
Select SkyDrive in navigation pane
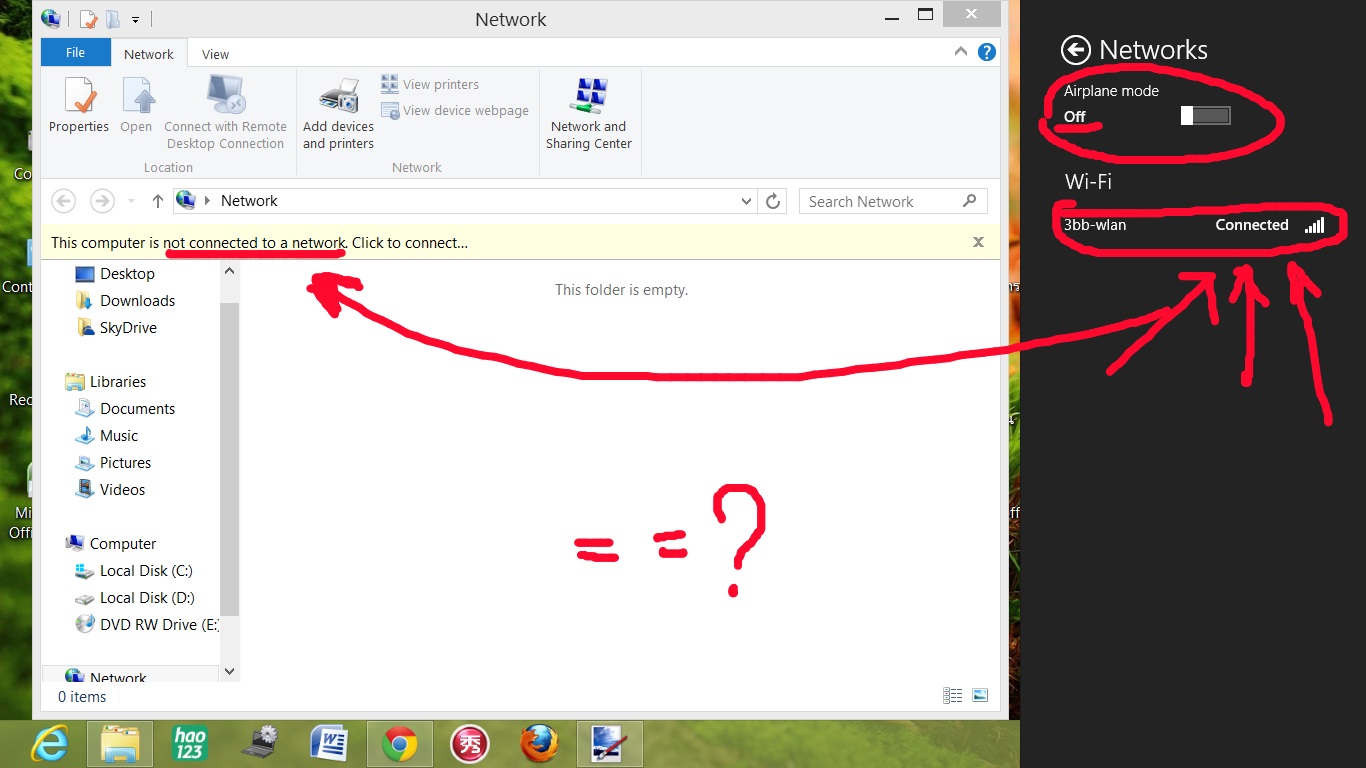(117, 328)
